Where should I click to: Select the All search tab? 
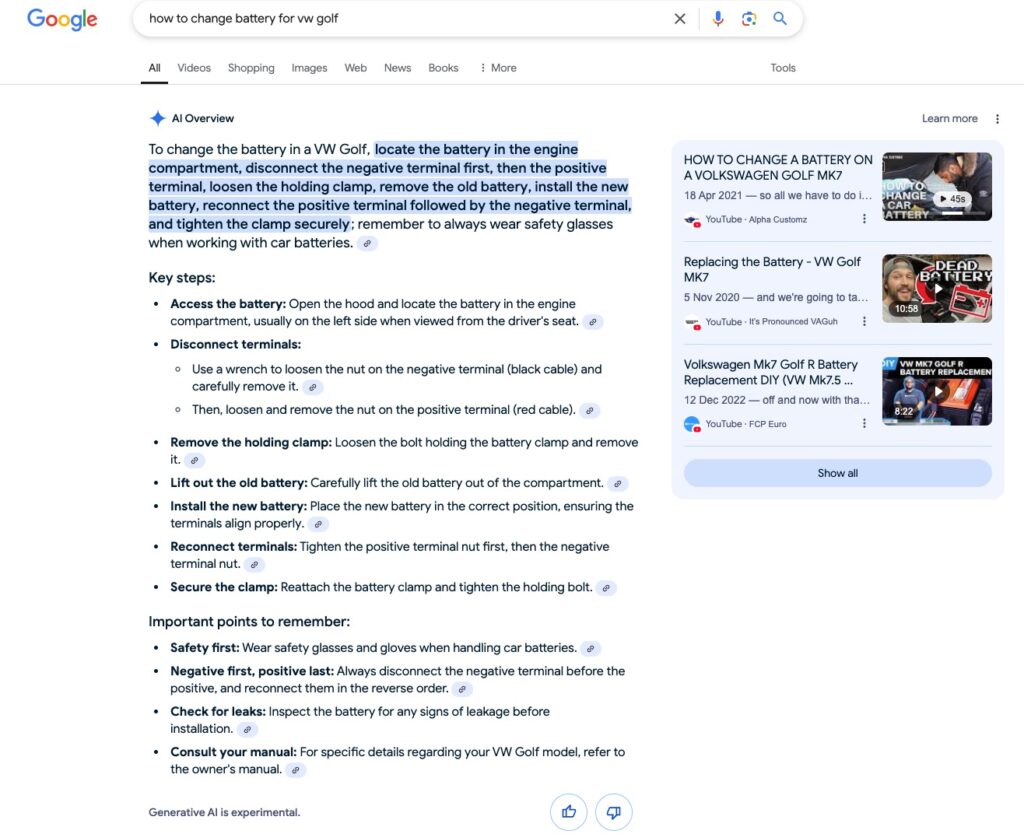tap(154, 68)
